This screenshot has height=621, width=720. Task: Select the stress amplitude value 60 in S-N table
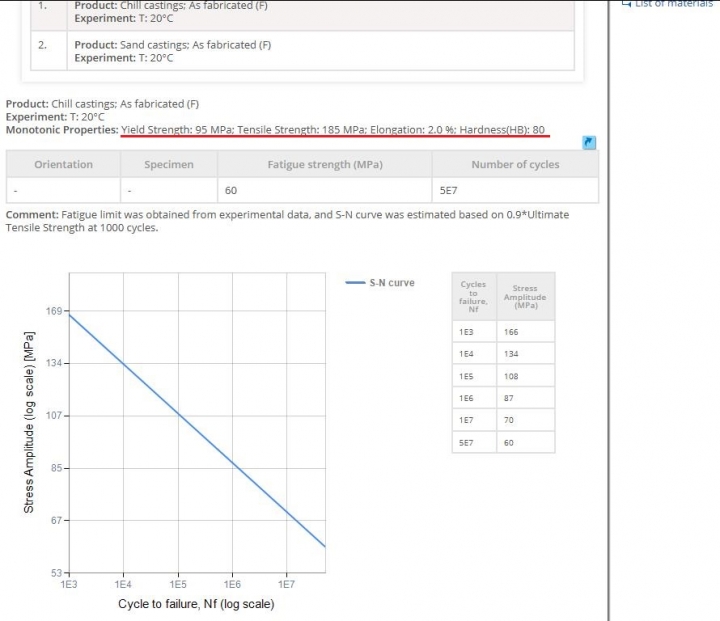(x=525, y=443)
